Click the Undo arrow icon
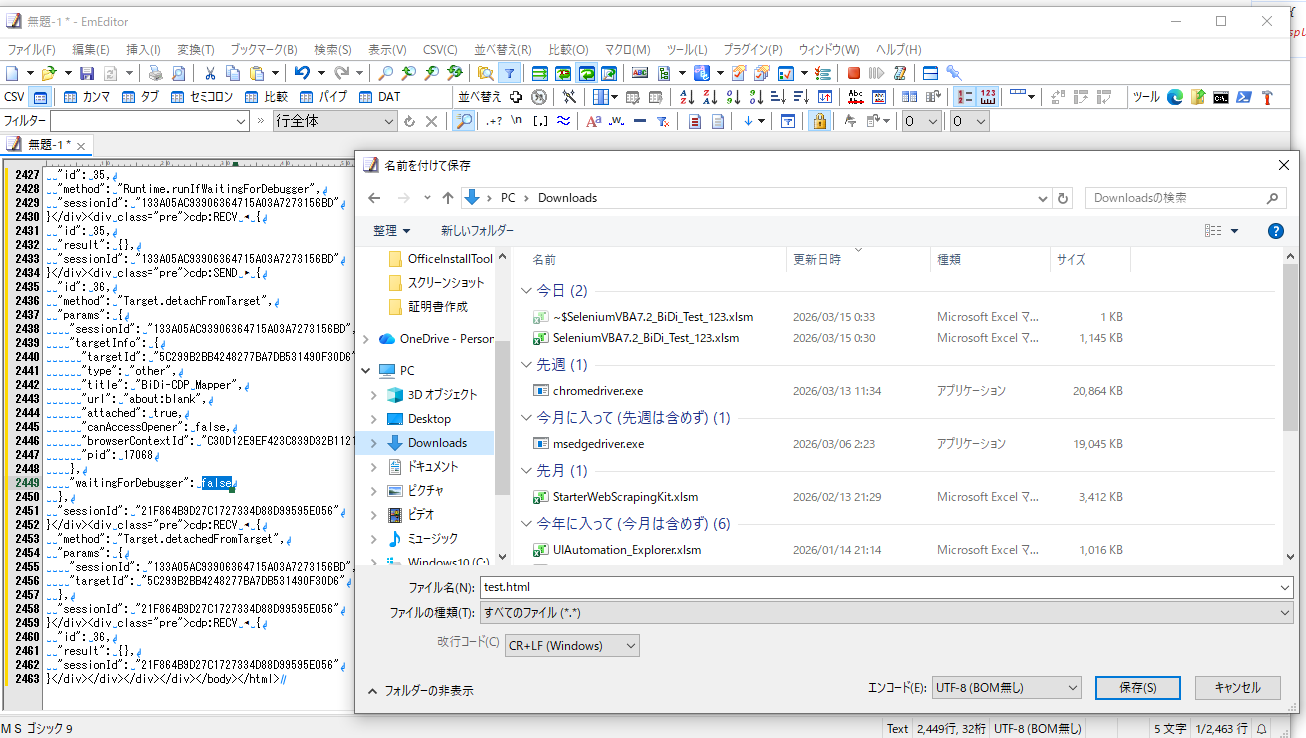The width and height of the screenshot is (1306, 738). [302, 73]
